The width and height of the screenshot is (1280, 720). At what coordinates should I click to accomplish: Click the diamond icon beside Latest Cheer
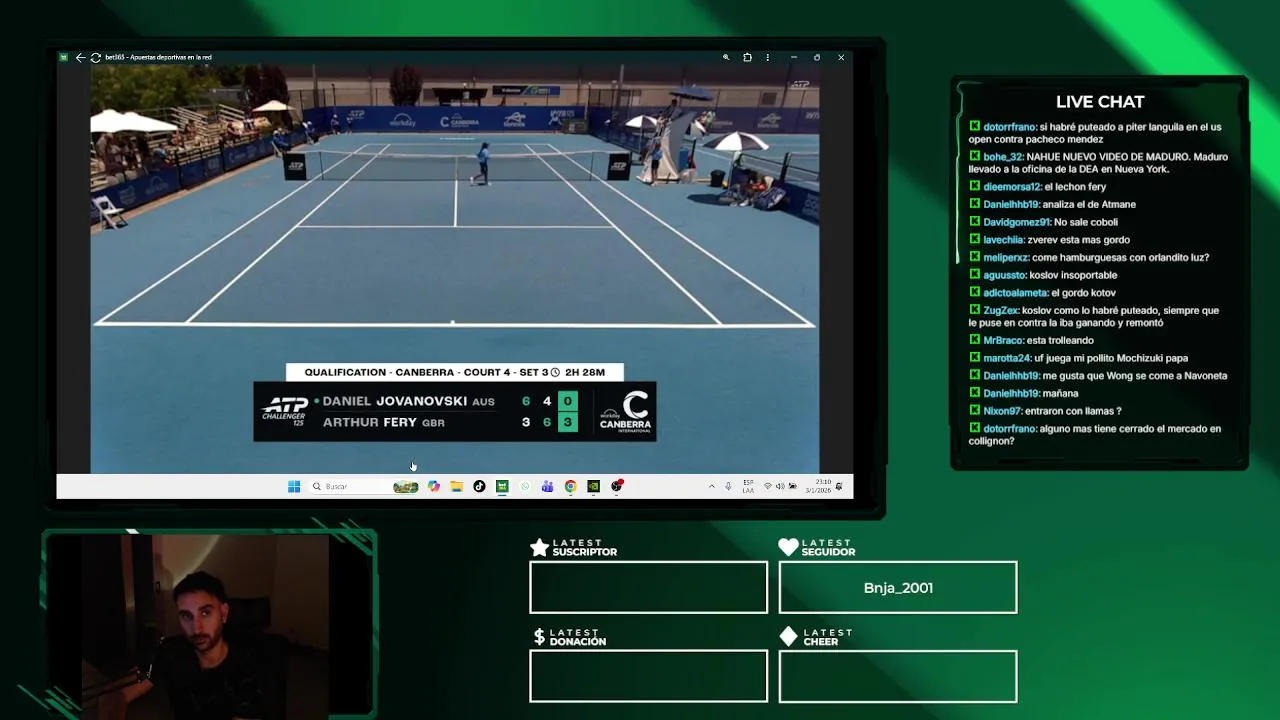coord(788,637)
